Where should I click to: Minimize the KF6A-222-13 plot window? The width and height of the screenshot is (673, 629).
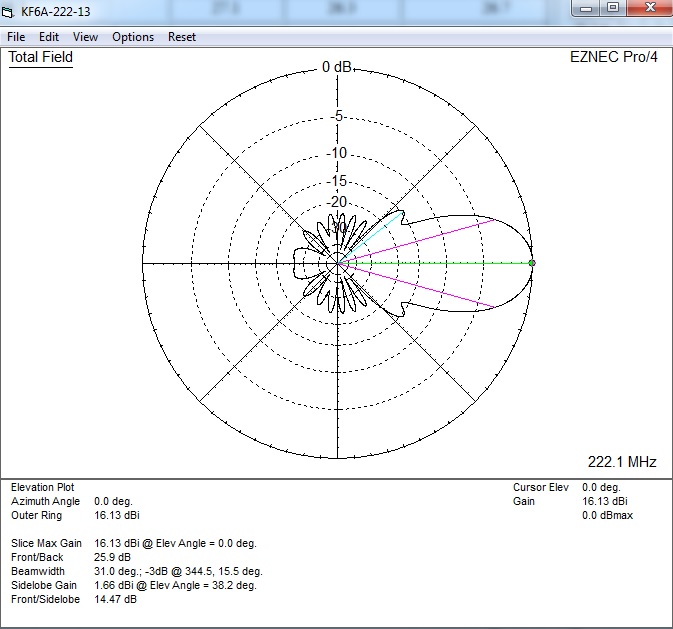587,9
